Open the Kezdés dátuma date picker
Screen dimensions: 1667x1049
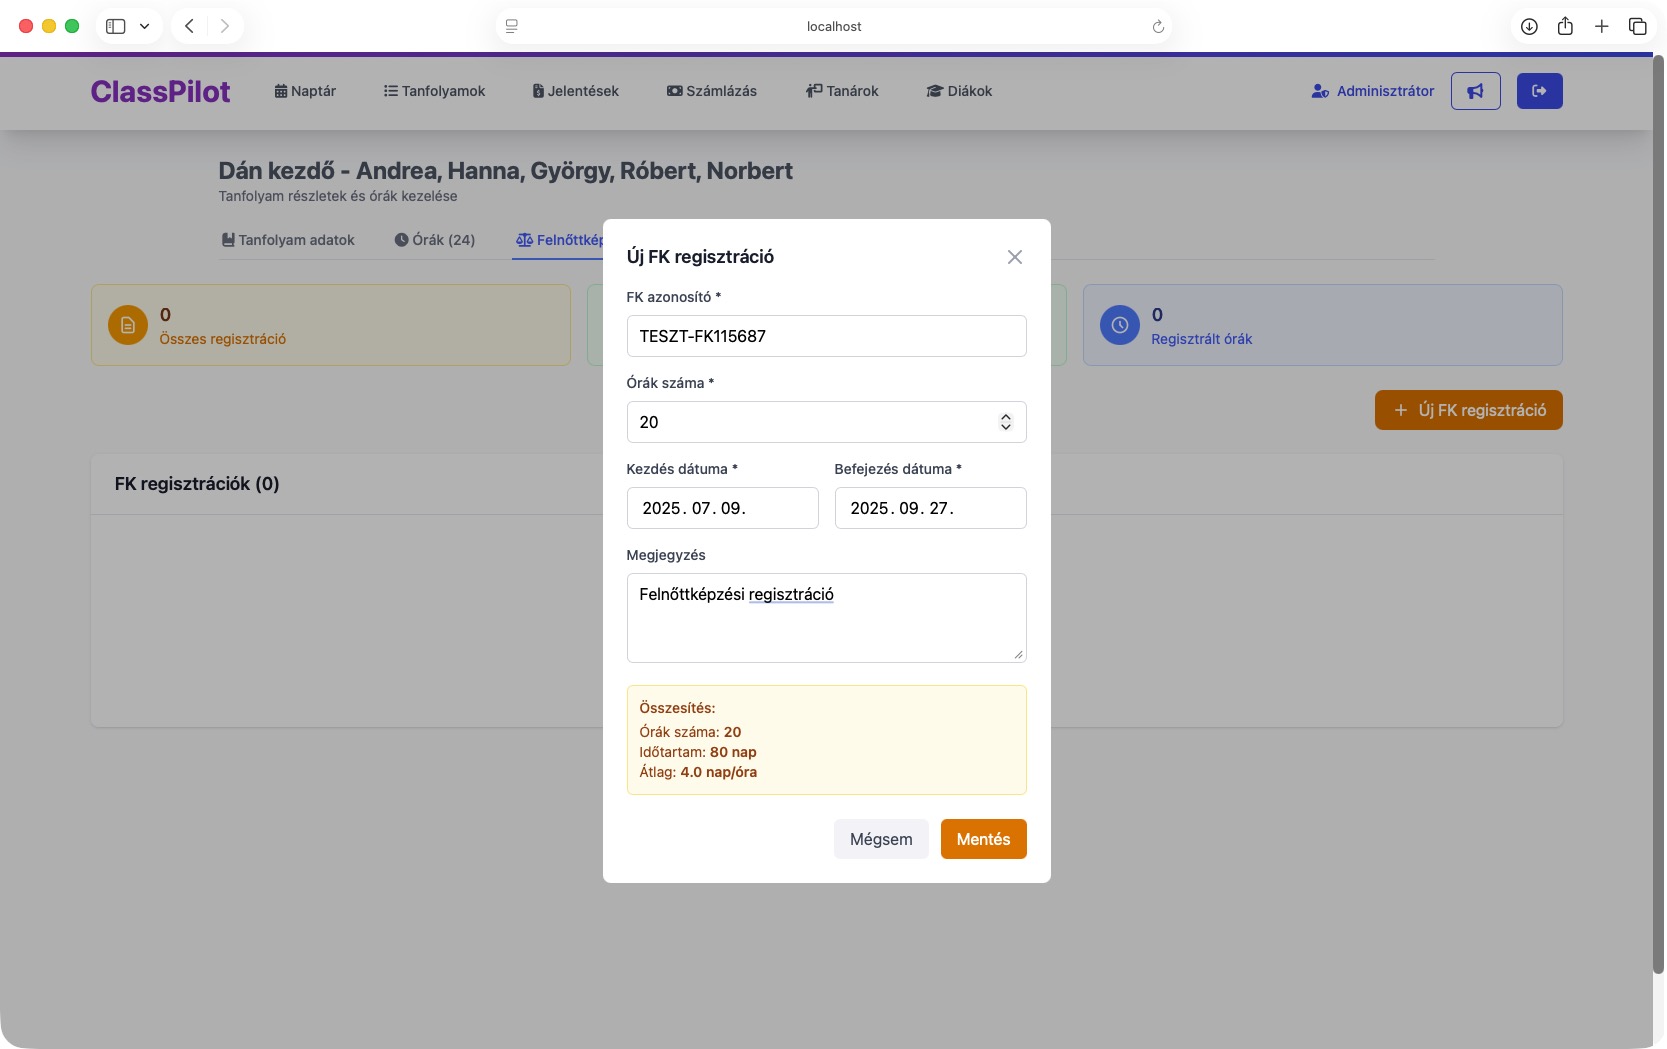[x=722, y=508]
